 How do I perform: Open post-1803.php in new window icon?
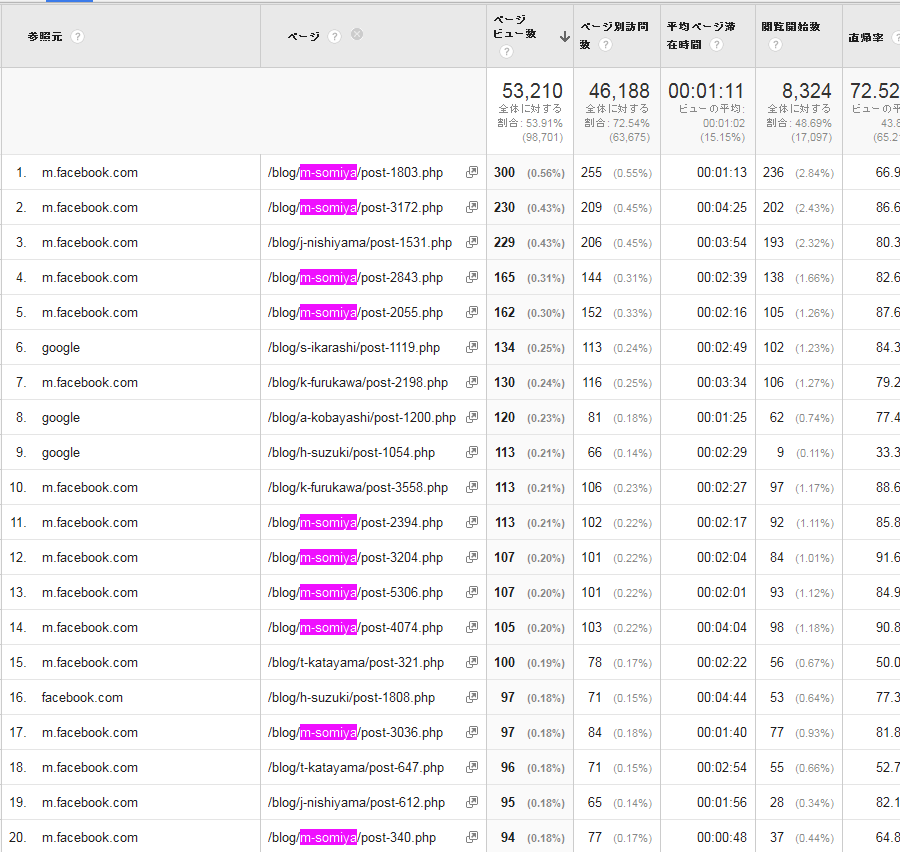tap(472, 173)
